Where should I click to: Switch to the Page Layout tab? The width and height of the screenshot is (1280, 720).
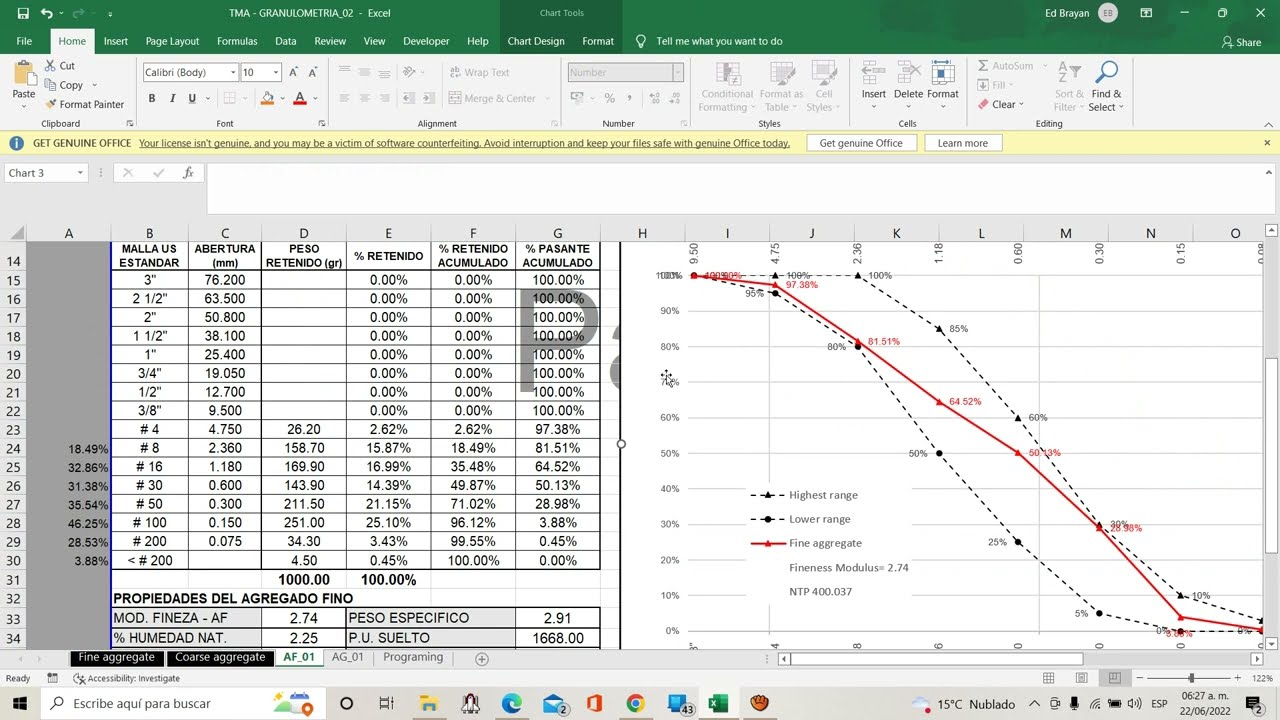tap(172, 41)
